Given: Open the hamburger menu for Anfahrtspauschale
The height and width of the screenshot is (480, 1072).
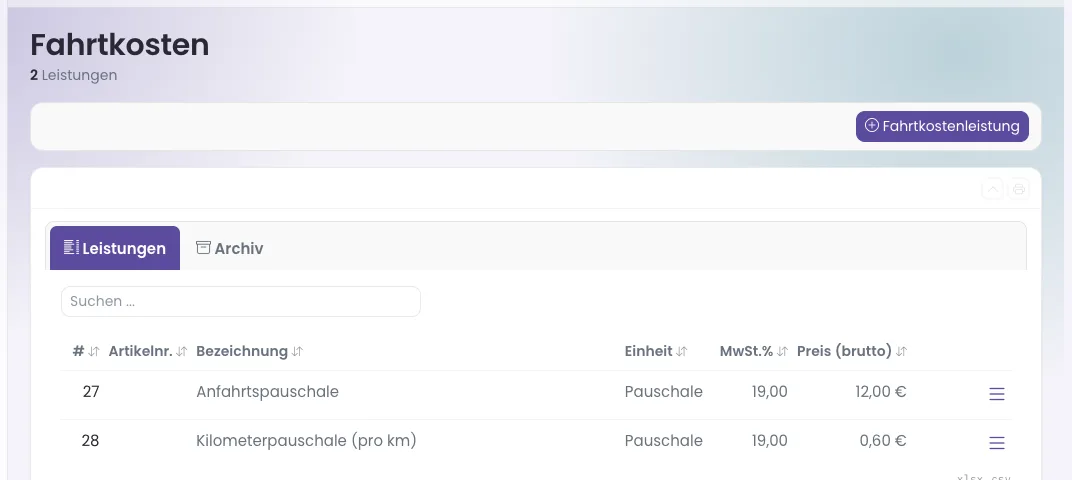Looking at the screenshot, I should (x=997, y=394).
